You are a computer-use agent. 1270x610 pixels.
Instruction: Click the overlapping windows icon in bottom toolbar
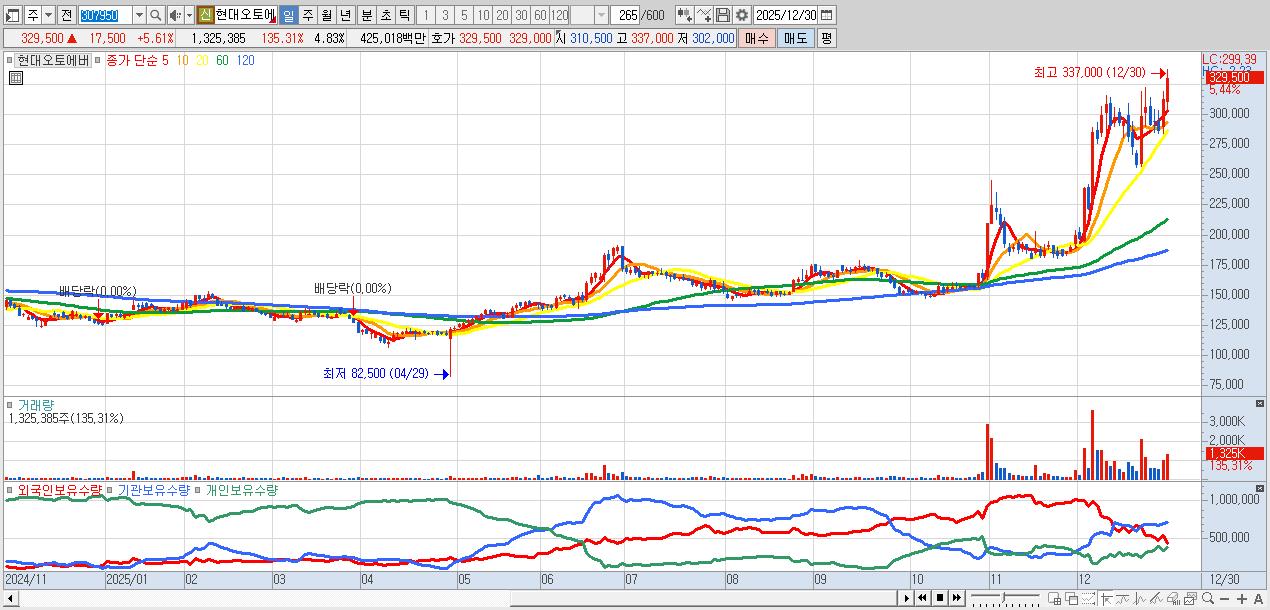[x=1071, y=598]
